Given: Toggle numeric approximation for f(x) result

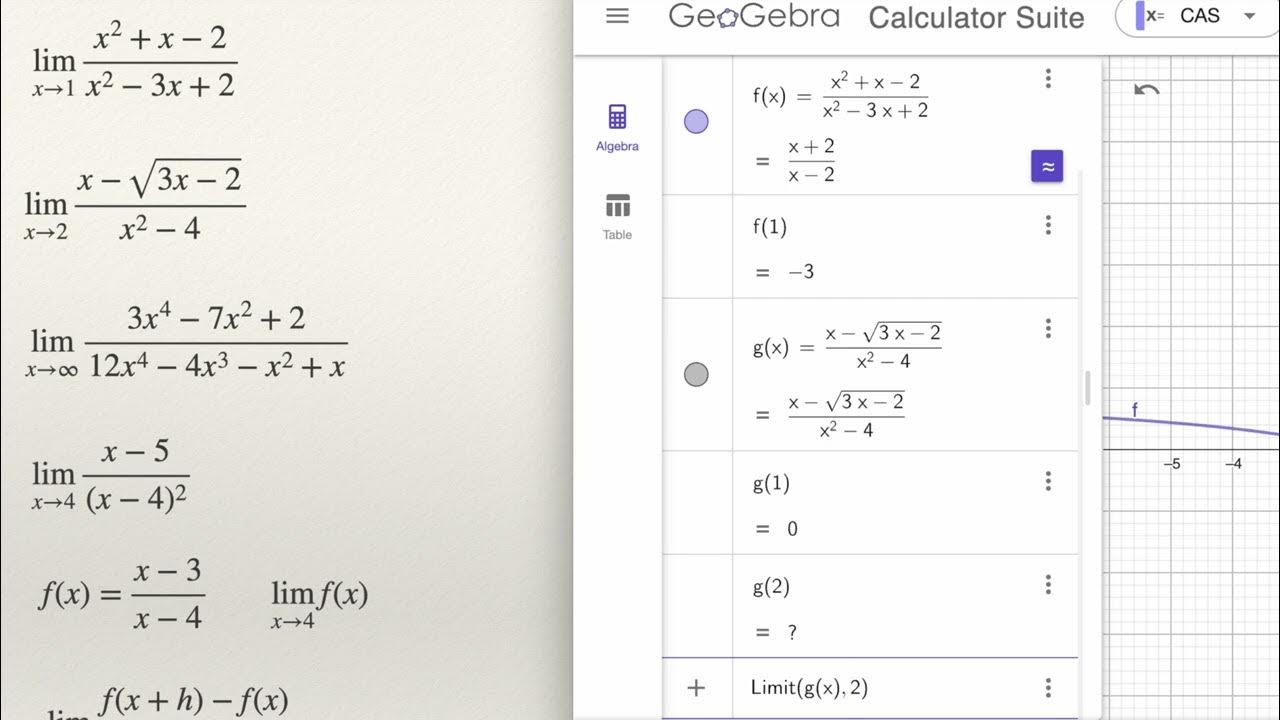Looking at the screenshot, I should click(x=1047, y=166).
